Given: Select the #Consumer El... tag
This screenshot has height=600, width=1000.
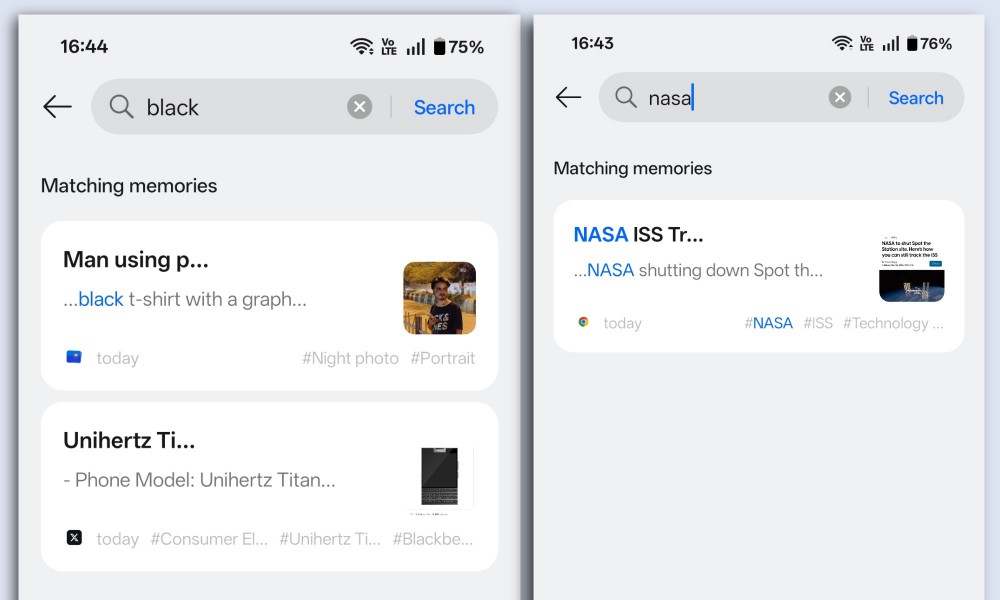Looking at the screenshot, I should [209, 539].
